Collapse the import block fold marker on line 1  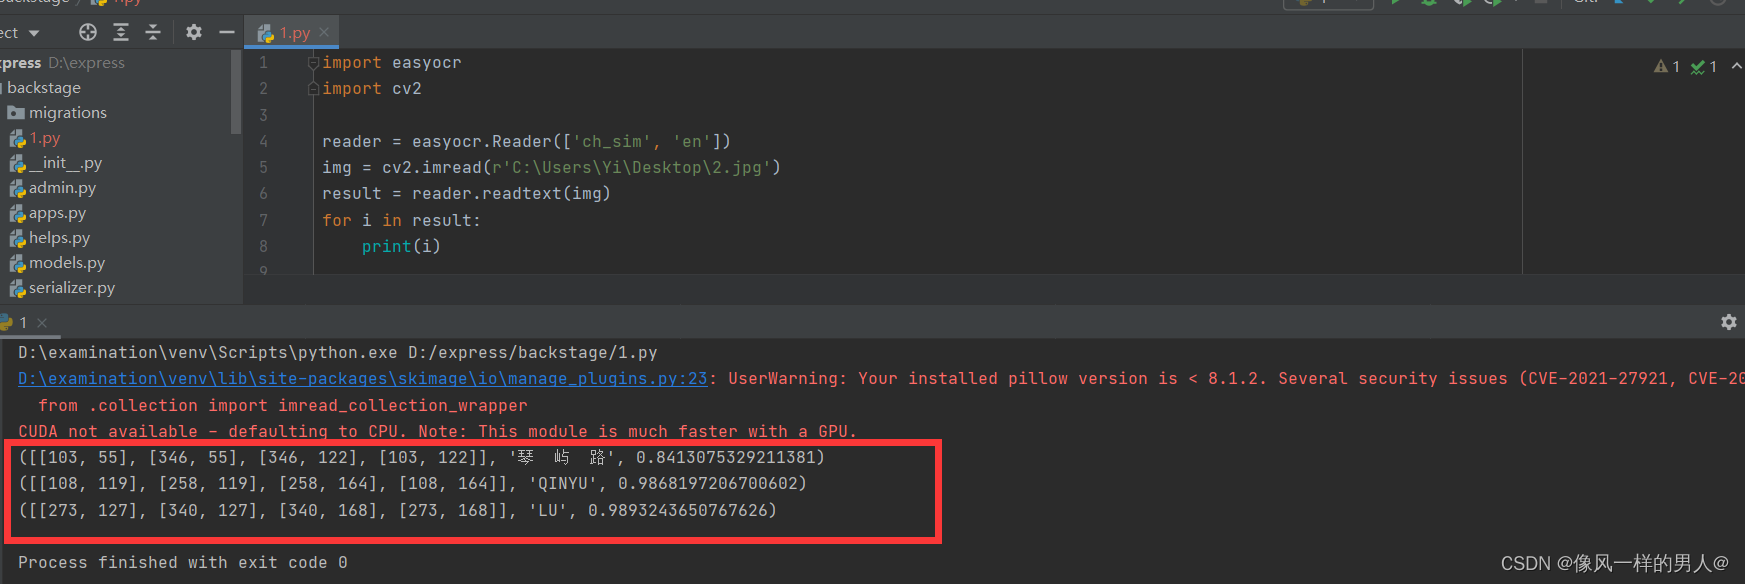click(x=313, y=63)
